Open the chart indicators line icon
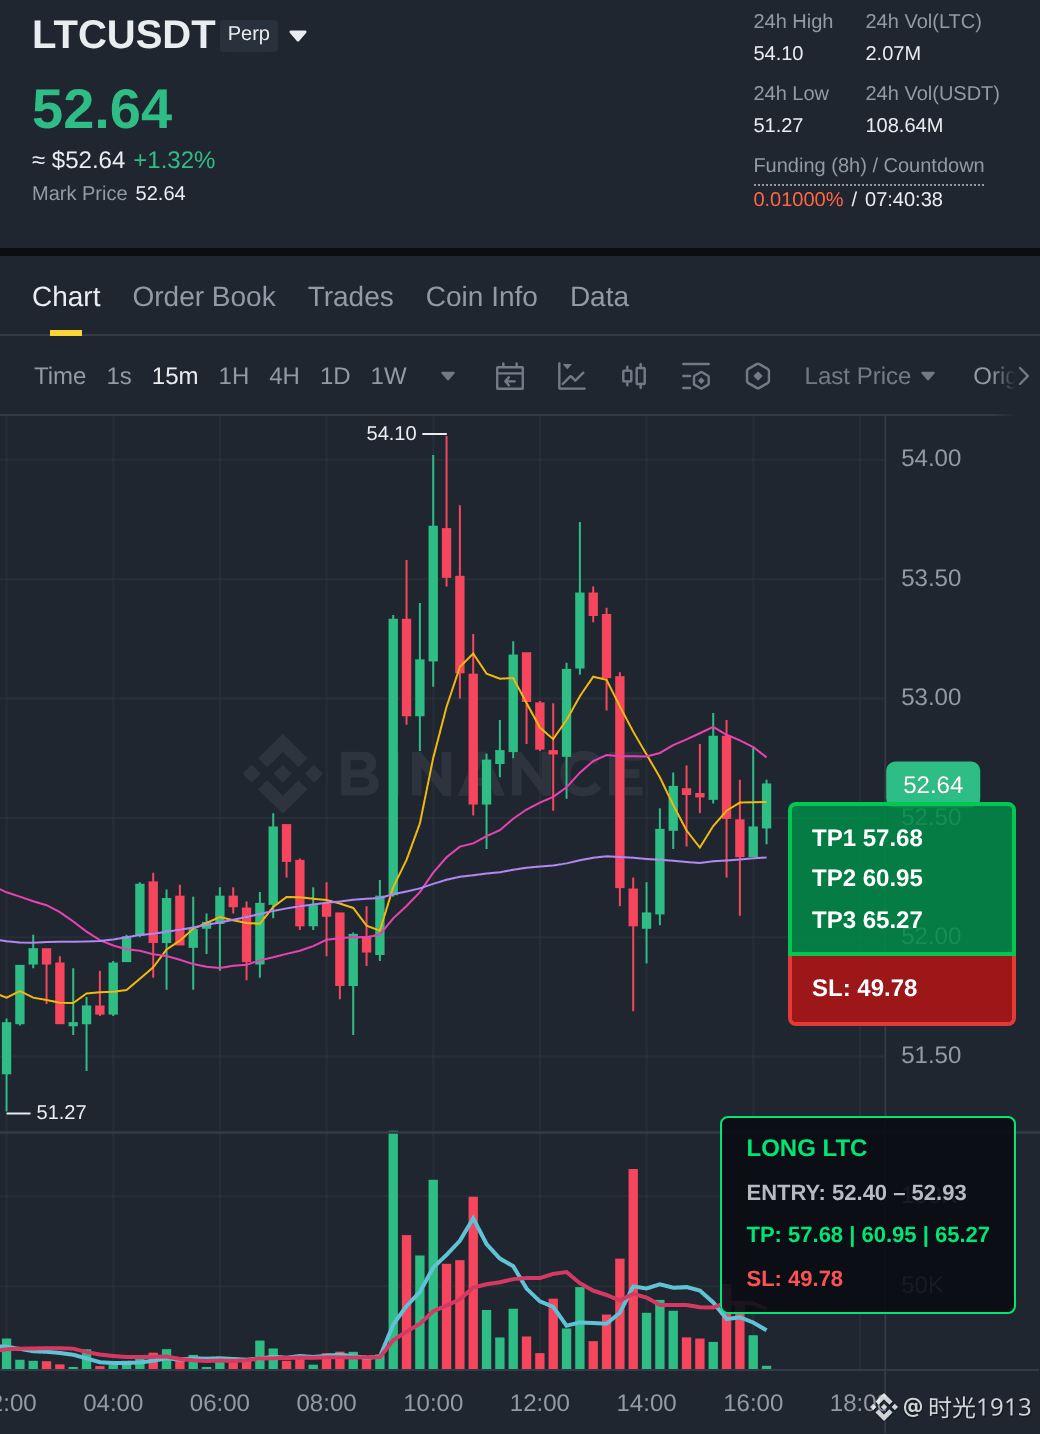Screen dimensions: 1040x1434 (571, 376)
